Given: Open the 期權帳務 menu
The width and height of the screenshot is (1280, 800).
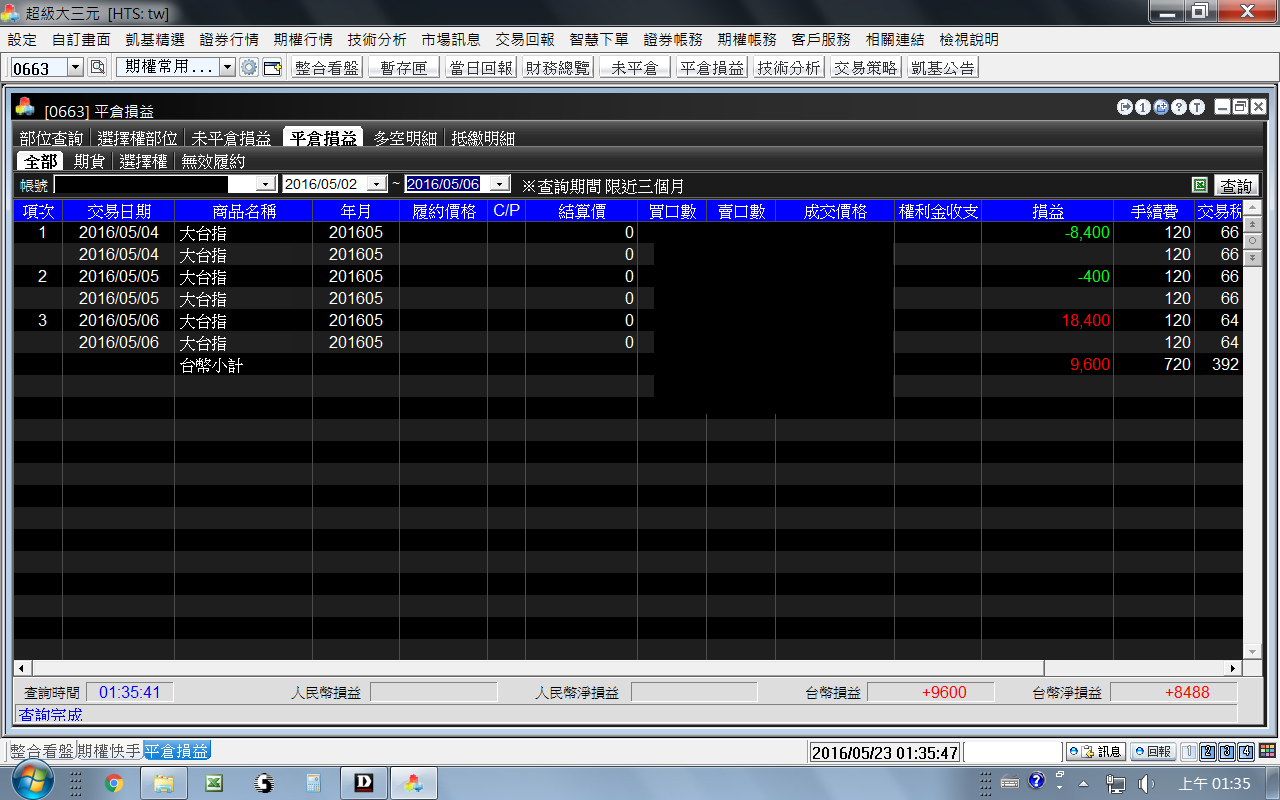Looking at the screenshot, I should (x=747, y=40).
